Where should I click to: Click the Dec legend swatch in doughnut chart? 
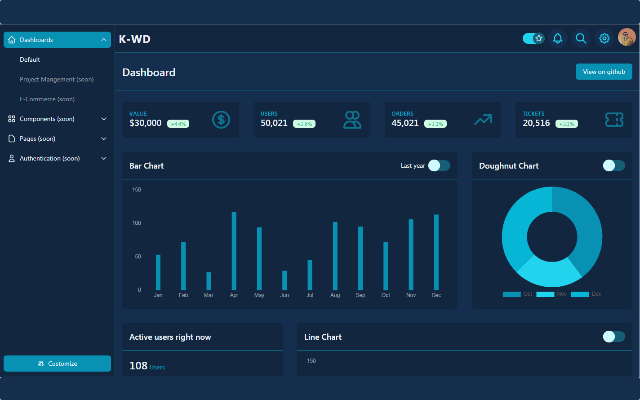(x=580, y=294)
